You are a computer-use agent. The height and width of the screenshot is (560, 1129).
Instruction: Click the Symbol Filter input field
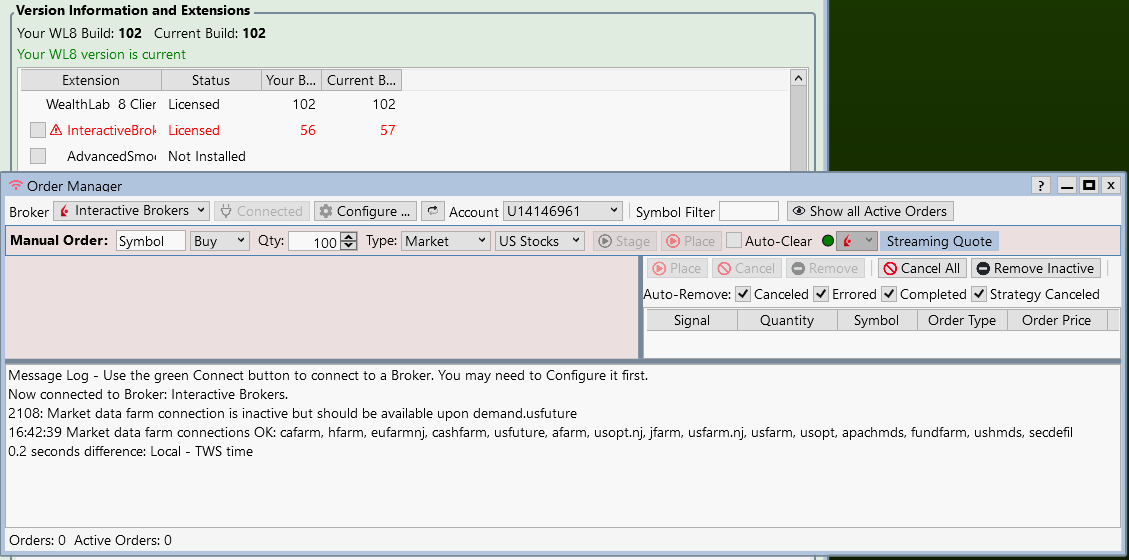(748, 211)
